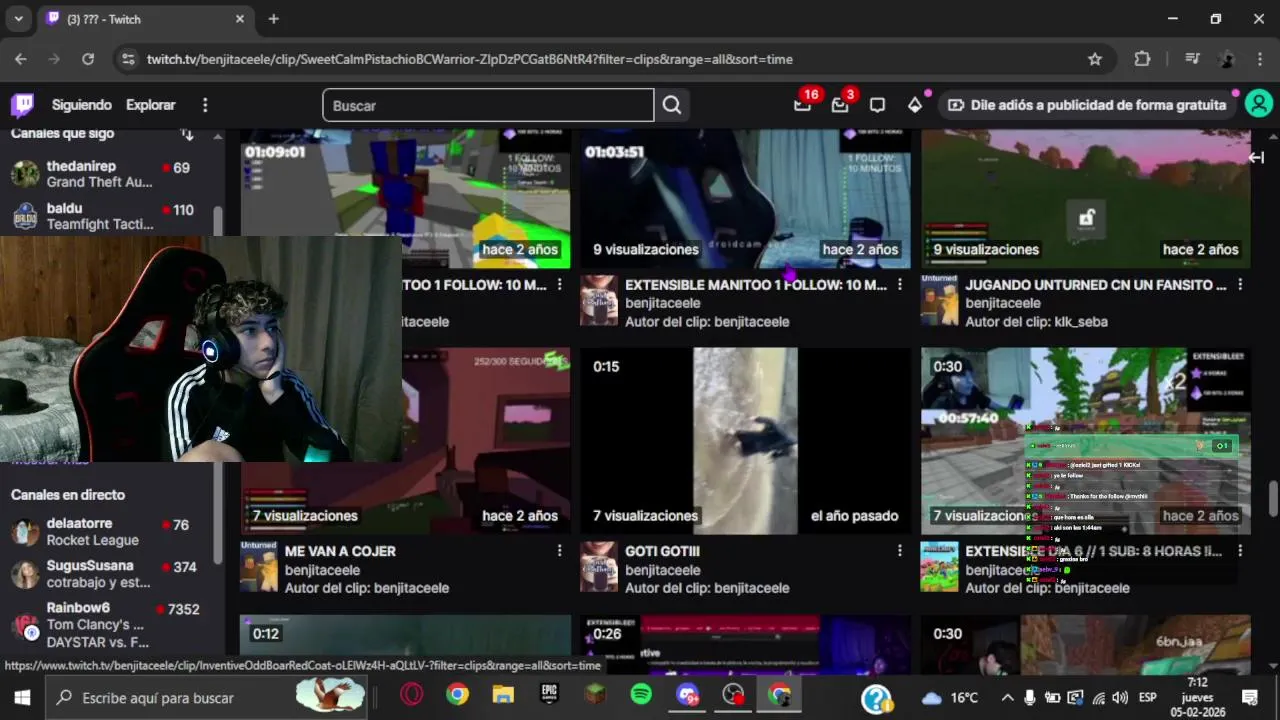The width and height of the screenshot is (1280, 720).
Task: Open Epic Games launcher from taskbar
Action: tap(549, 695)
